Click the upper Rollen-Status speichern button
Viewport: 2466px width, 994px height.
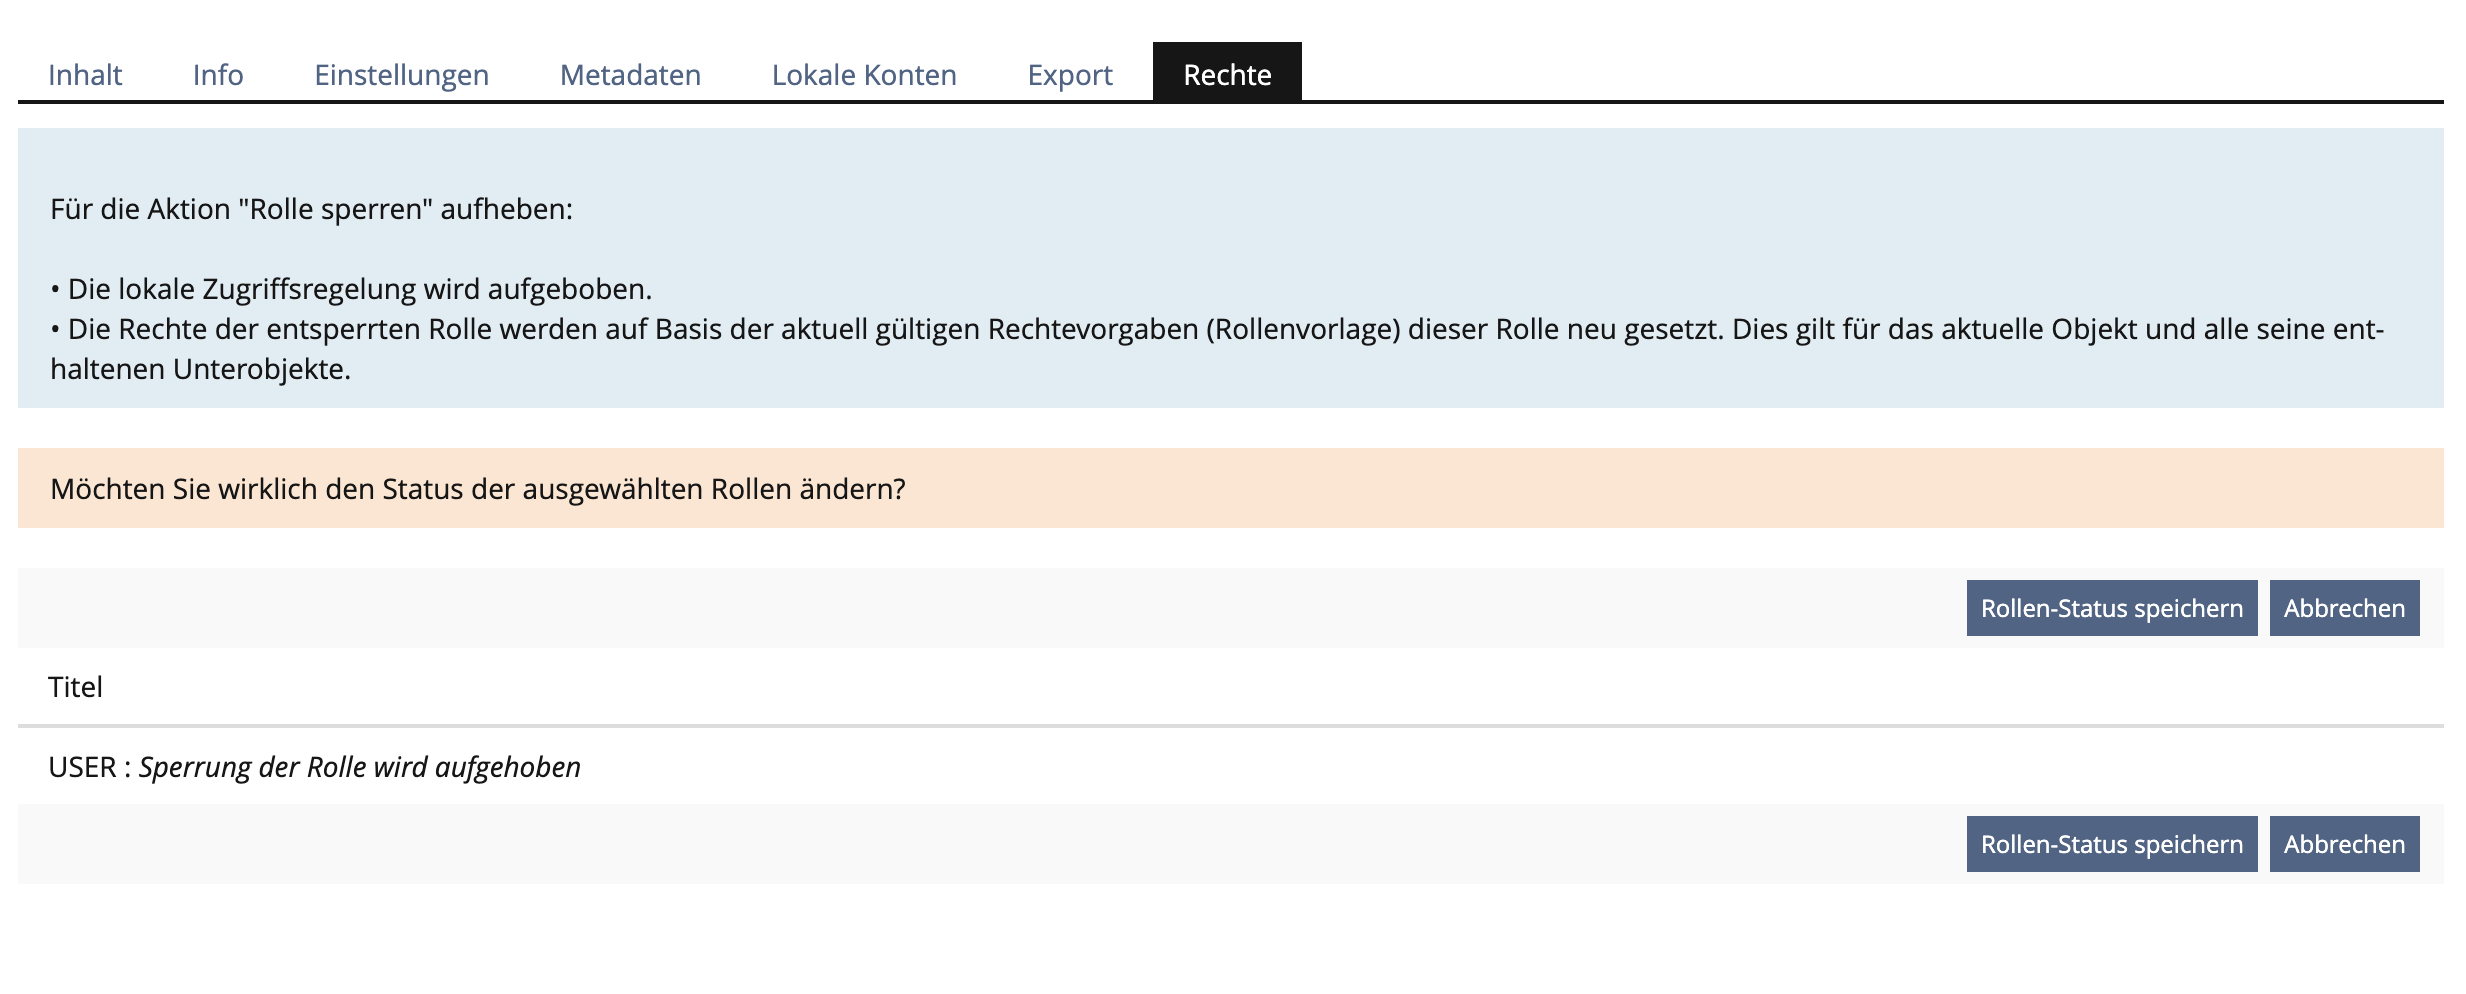pyautogui.click(x=2110, y=607)
